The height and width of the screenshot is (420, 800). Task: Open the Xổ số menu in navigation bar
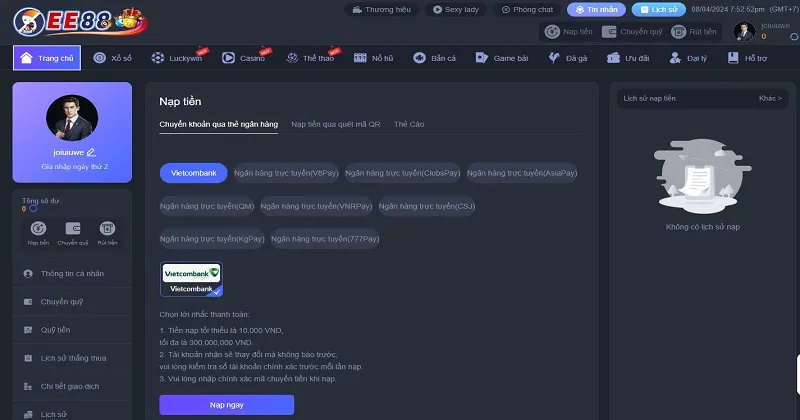(x=113, y=58)
